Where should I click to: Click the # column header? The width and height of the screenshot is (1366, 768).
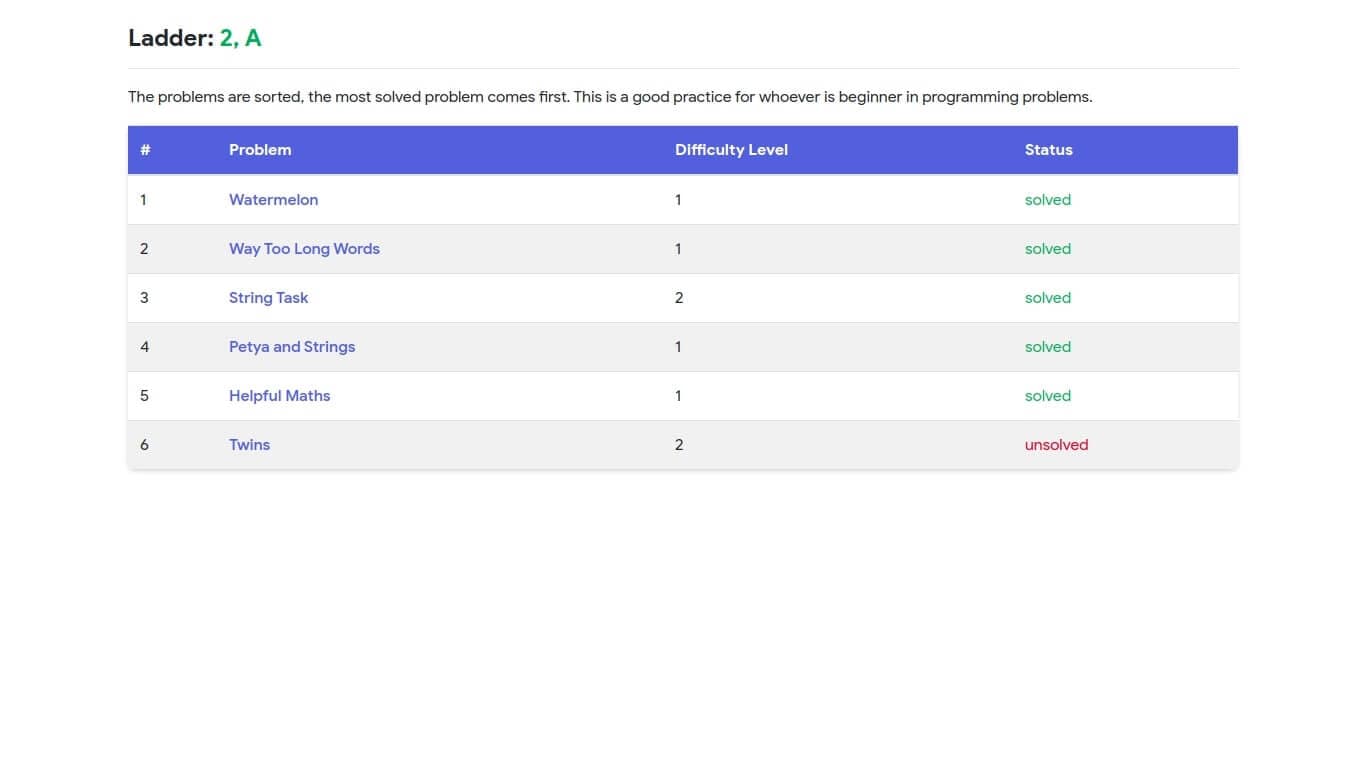[x=145, y=150]
